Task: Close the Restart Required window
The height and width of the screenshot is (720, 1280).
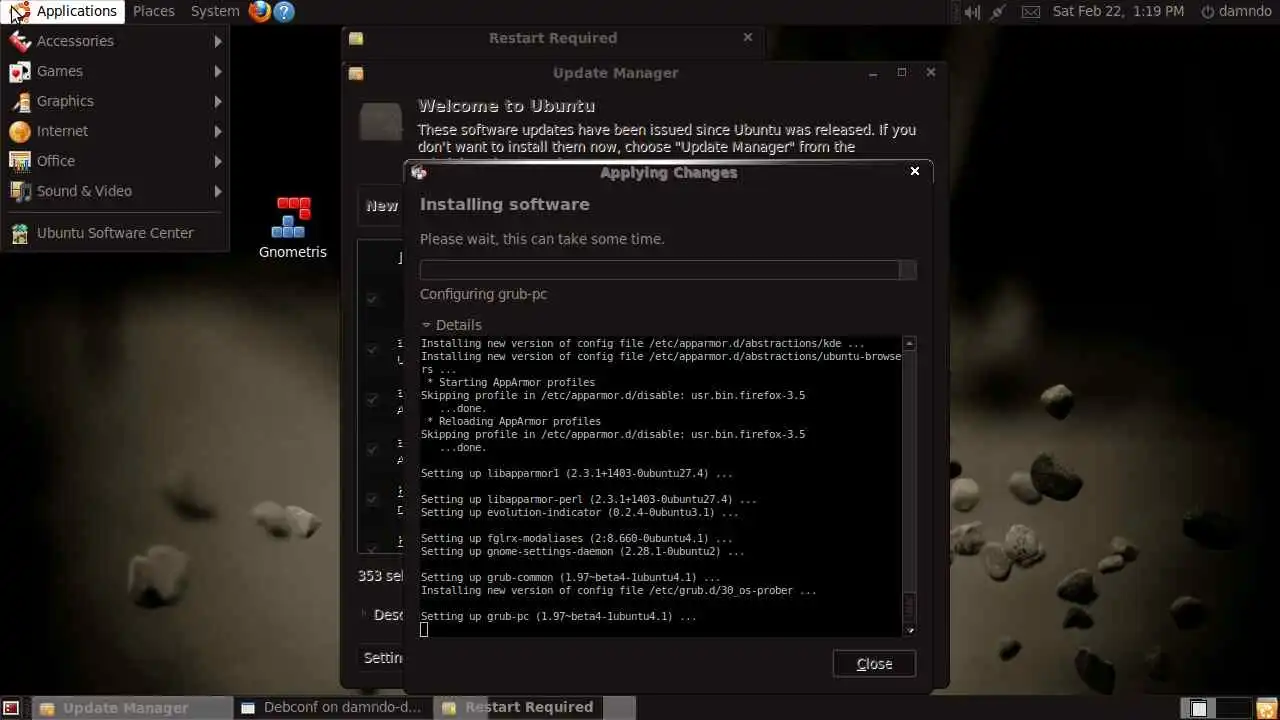Action: click(x=747, y=37)
